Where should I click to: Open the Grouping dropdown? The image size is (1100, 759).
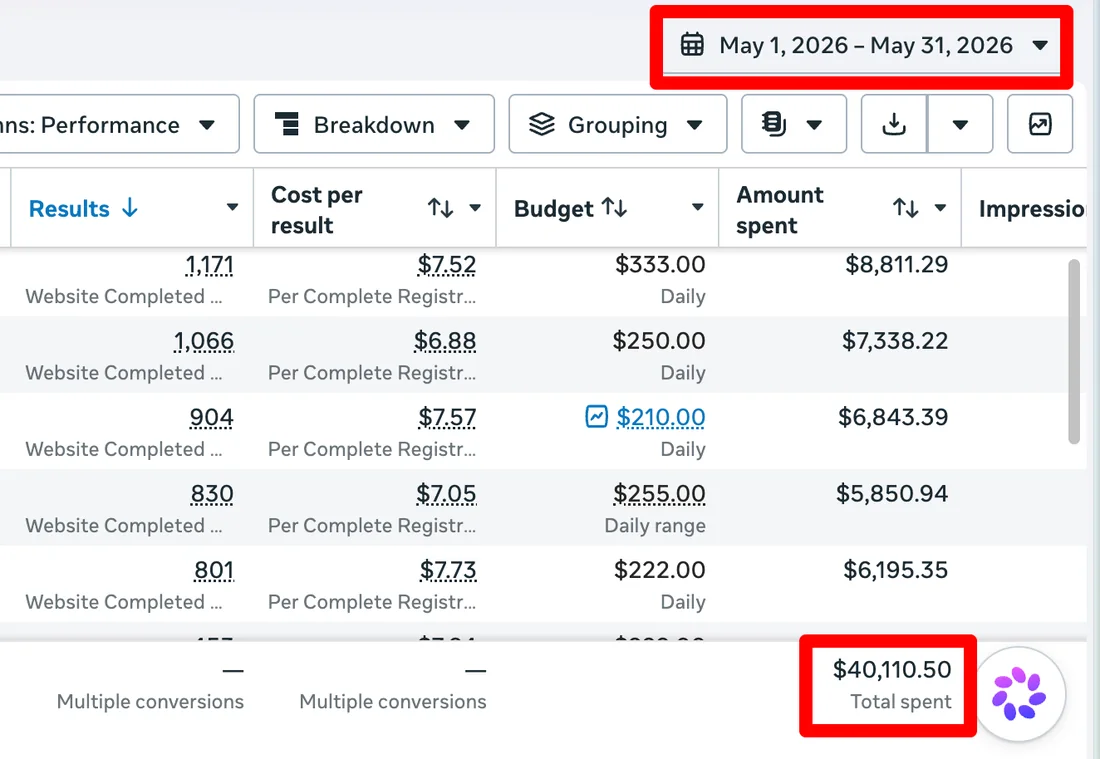pyautogui.click(x=617, y=125)
